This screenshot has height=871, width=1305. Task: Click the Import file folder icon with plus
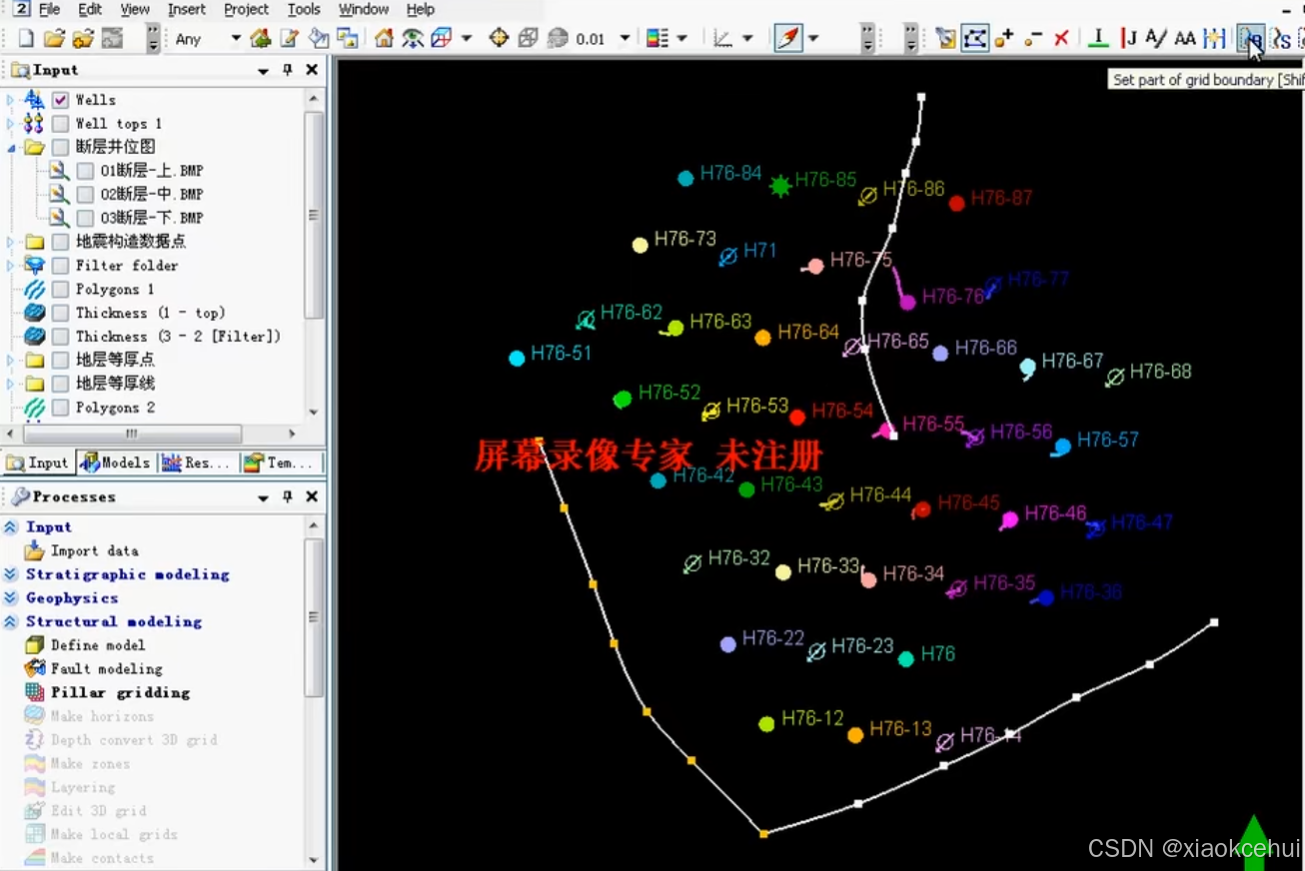[x=83, y=39]
